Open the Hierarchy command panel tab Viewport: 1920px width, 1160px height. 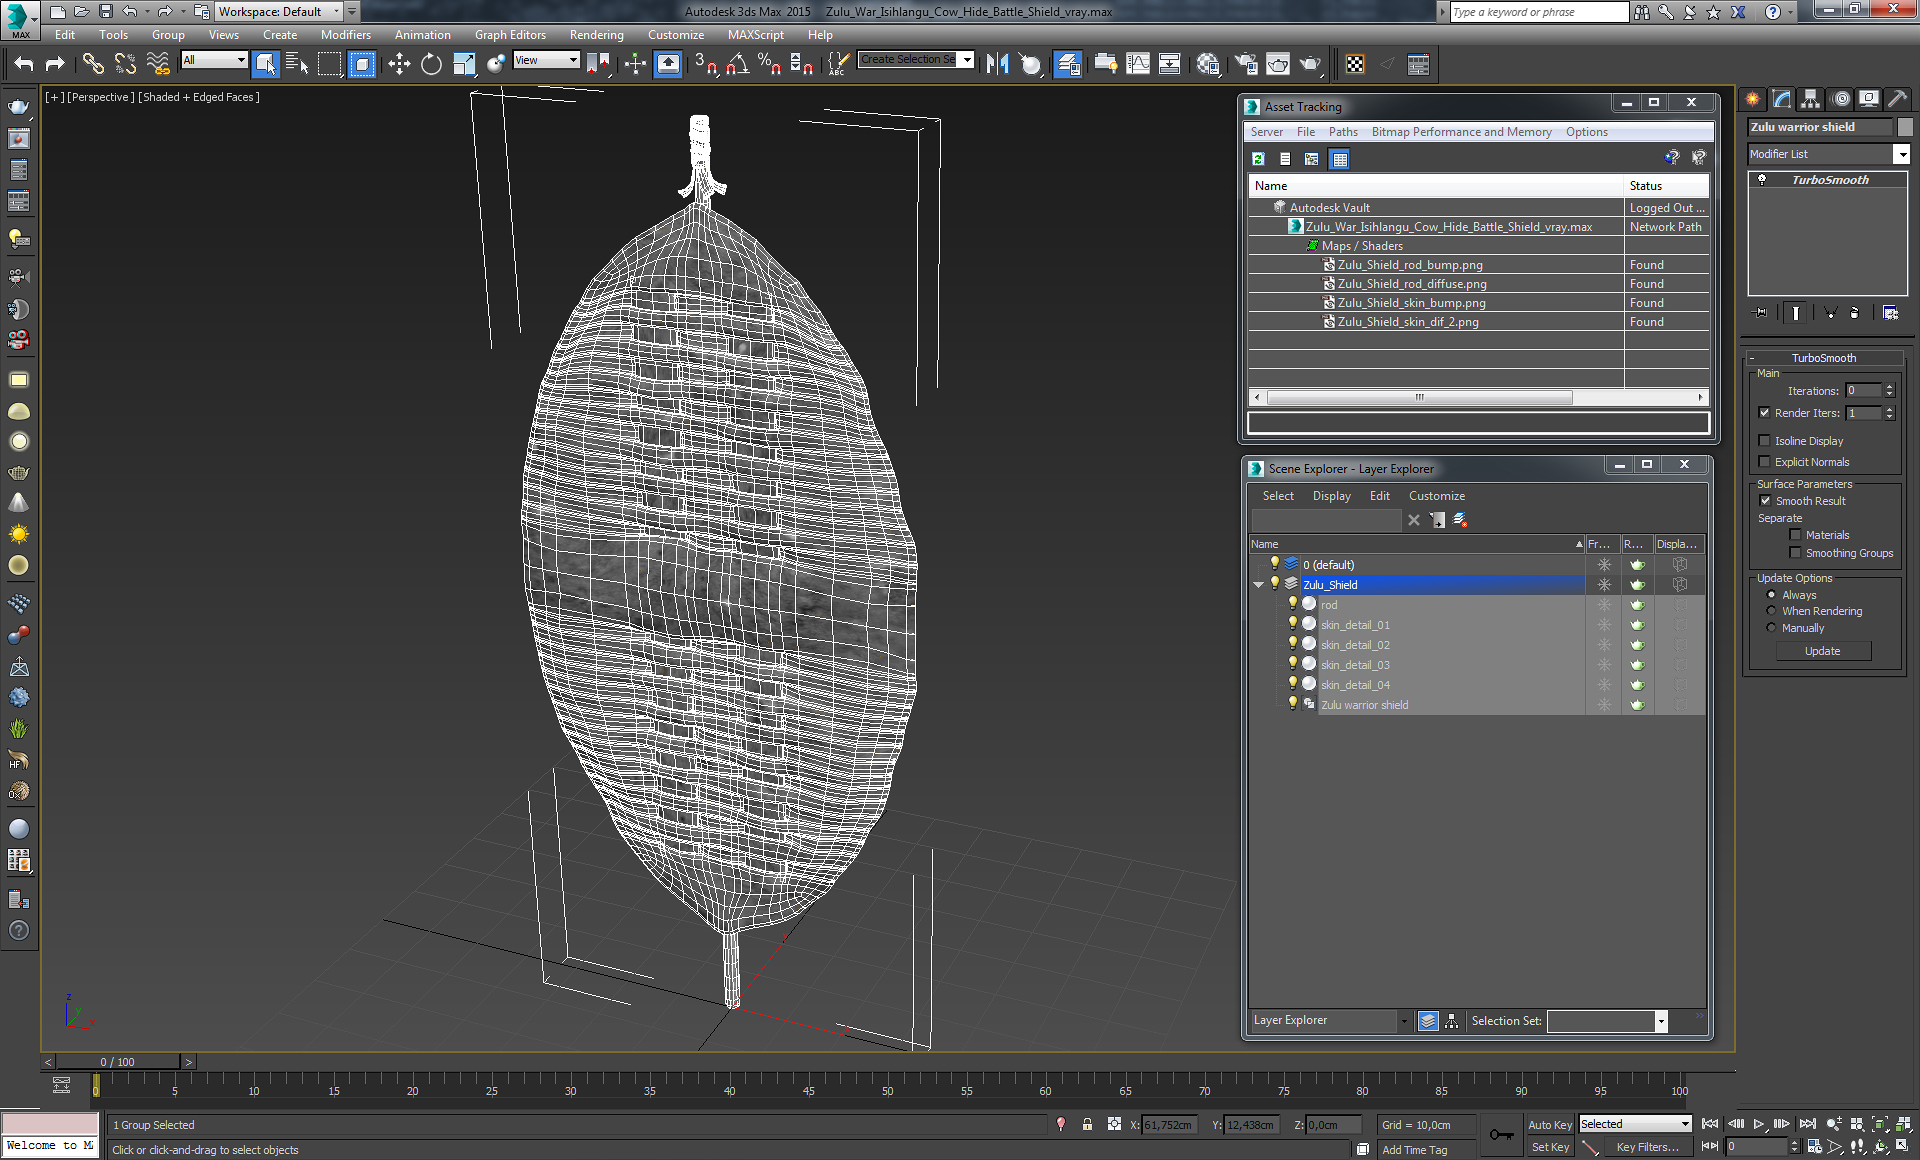coord(1811,99)
